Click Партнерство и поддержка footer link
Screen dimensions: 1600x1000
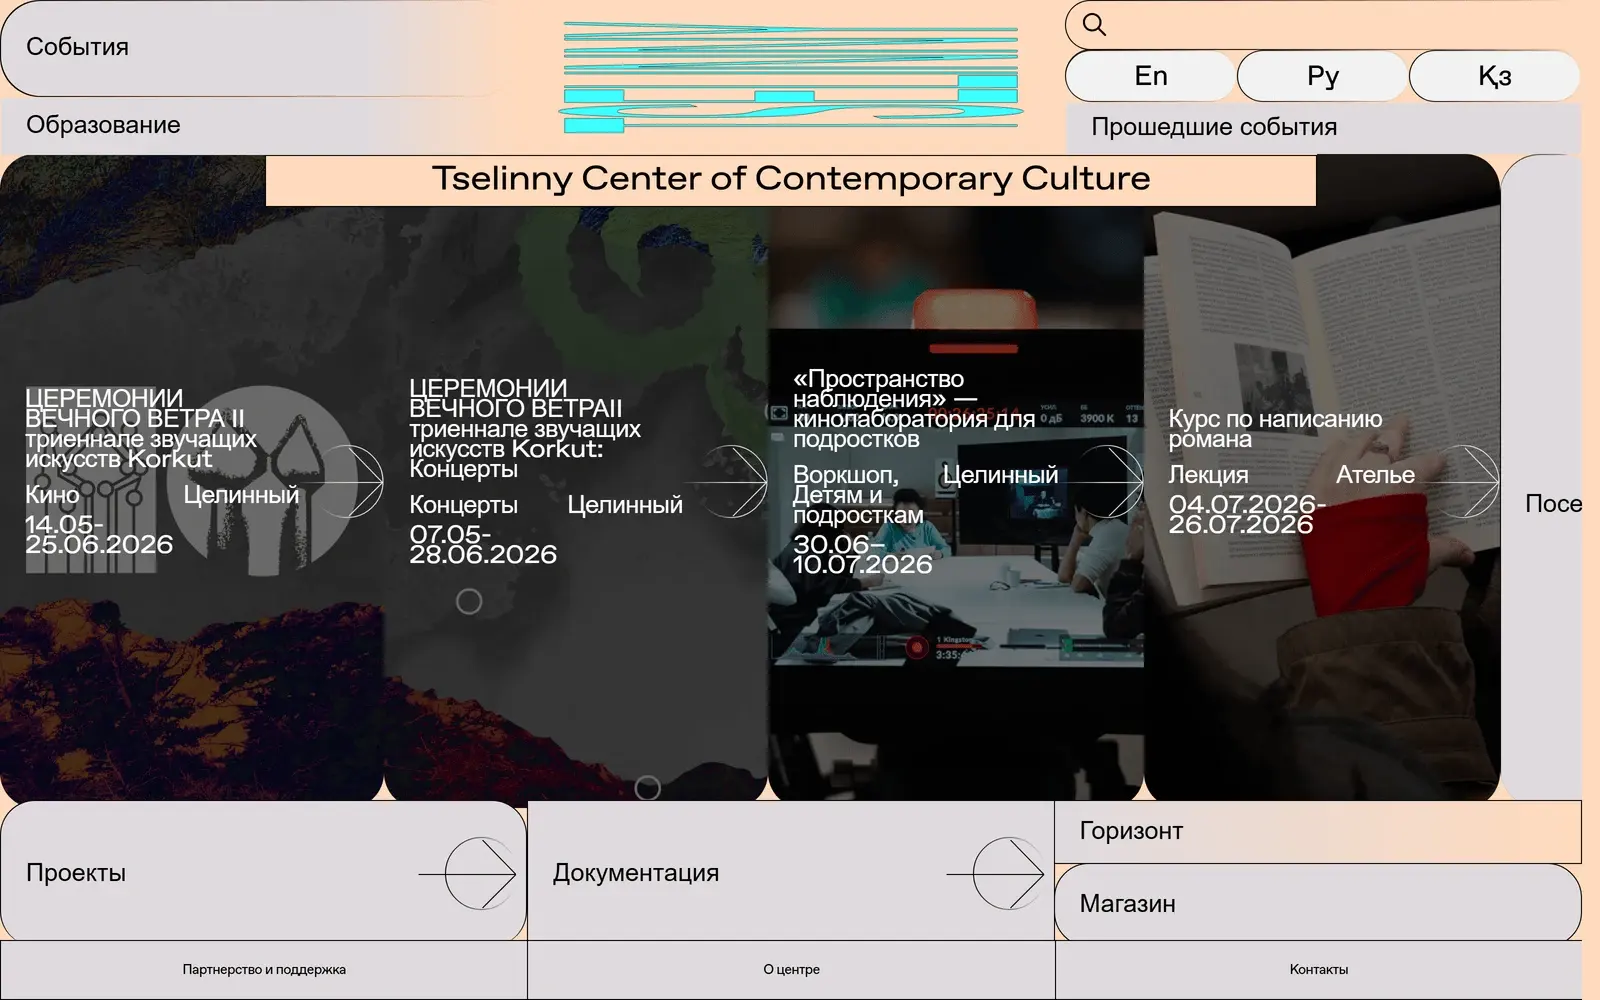pos(264,969)
